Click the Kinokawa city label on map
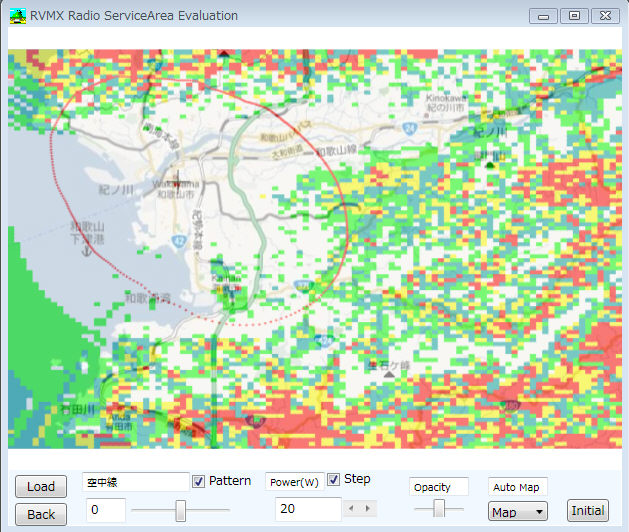The height and width of the screenshot is (532, 629). tap(448, 99)
